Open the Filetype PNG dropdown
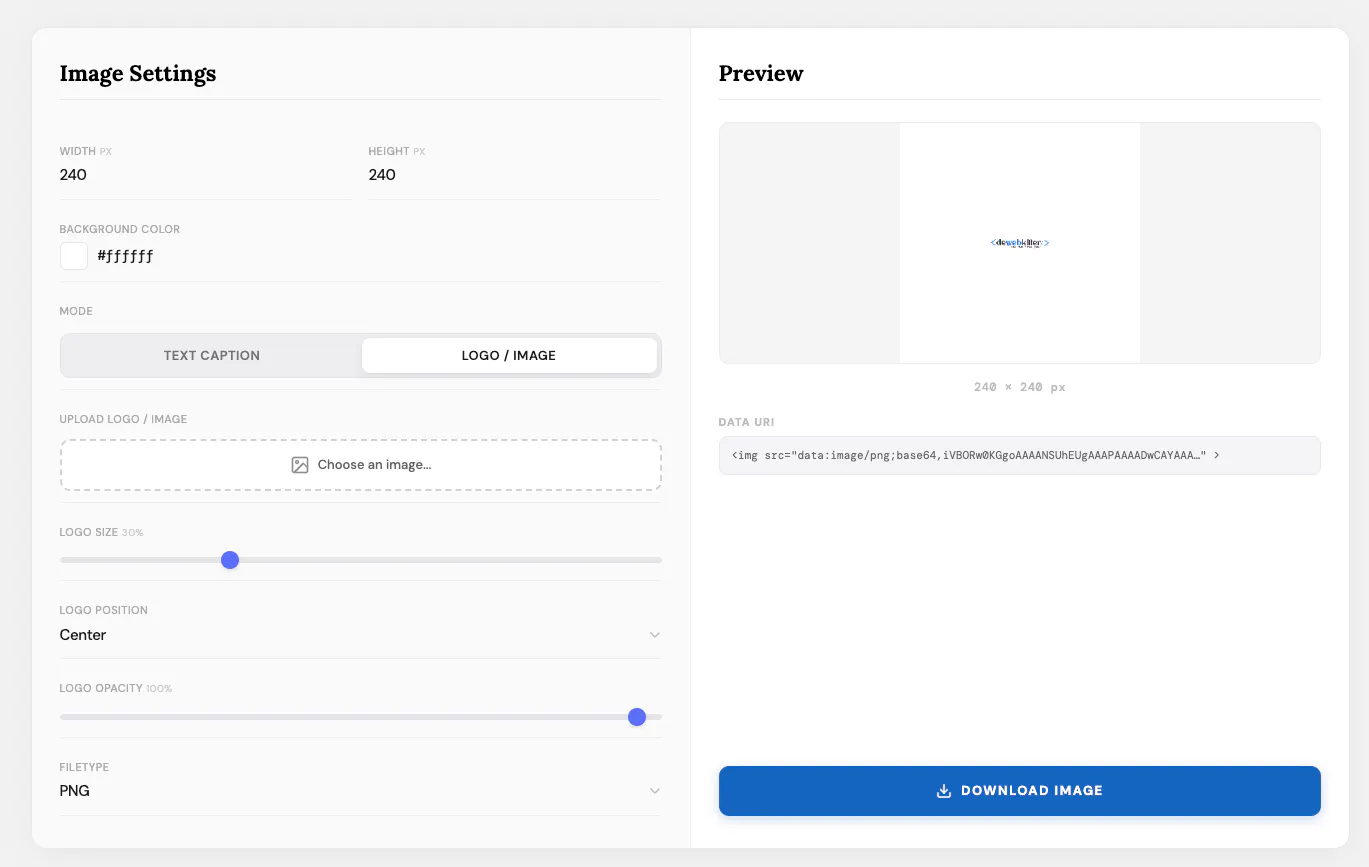Screen dimensions: 1369x867 [360, 791]
